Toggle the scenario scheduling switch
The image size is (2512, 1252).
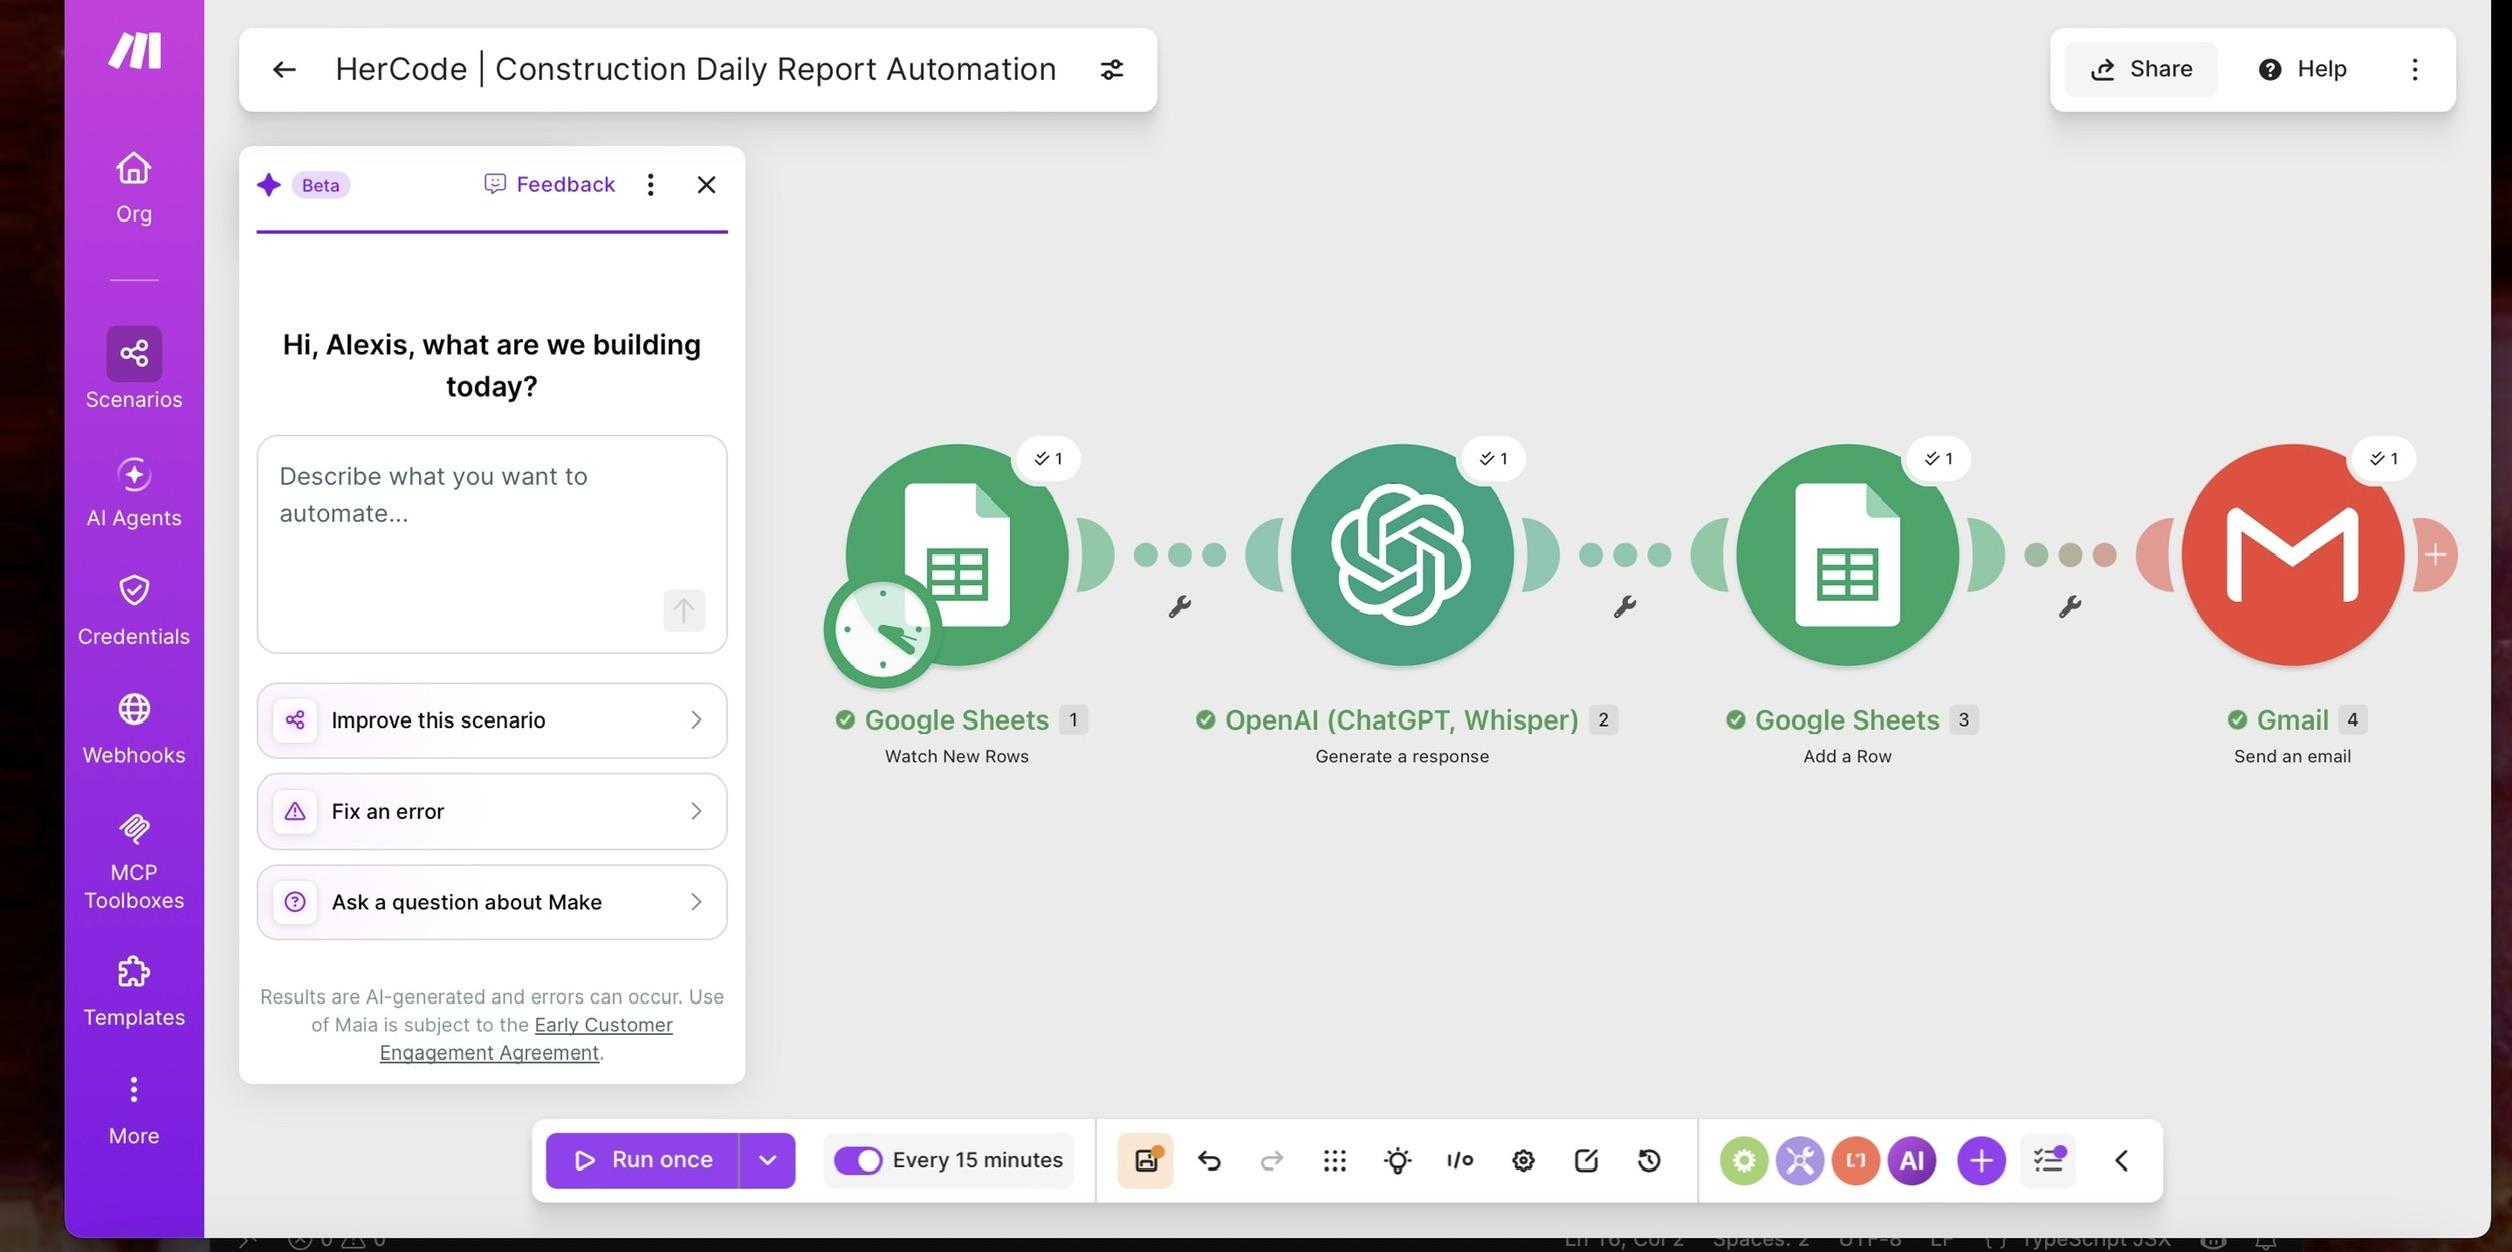pos(858,1160)
